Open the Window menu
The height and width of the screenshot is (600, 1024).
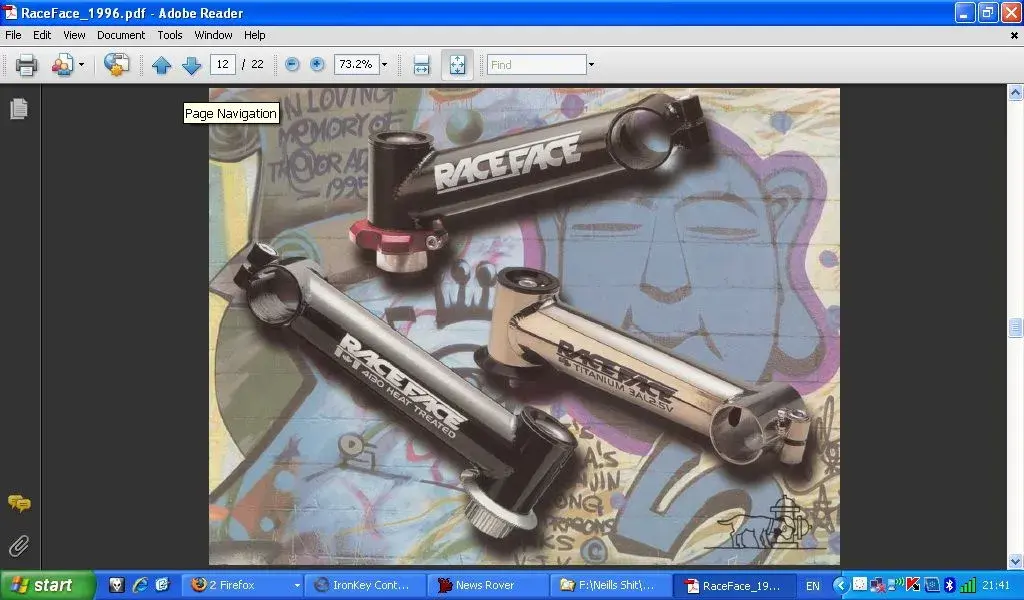click(x=213, y=35)
